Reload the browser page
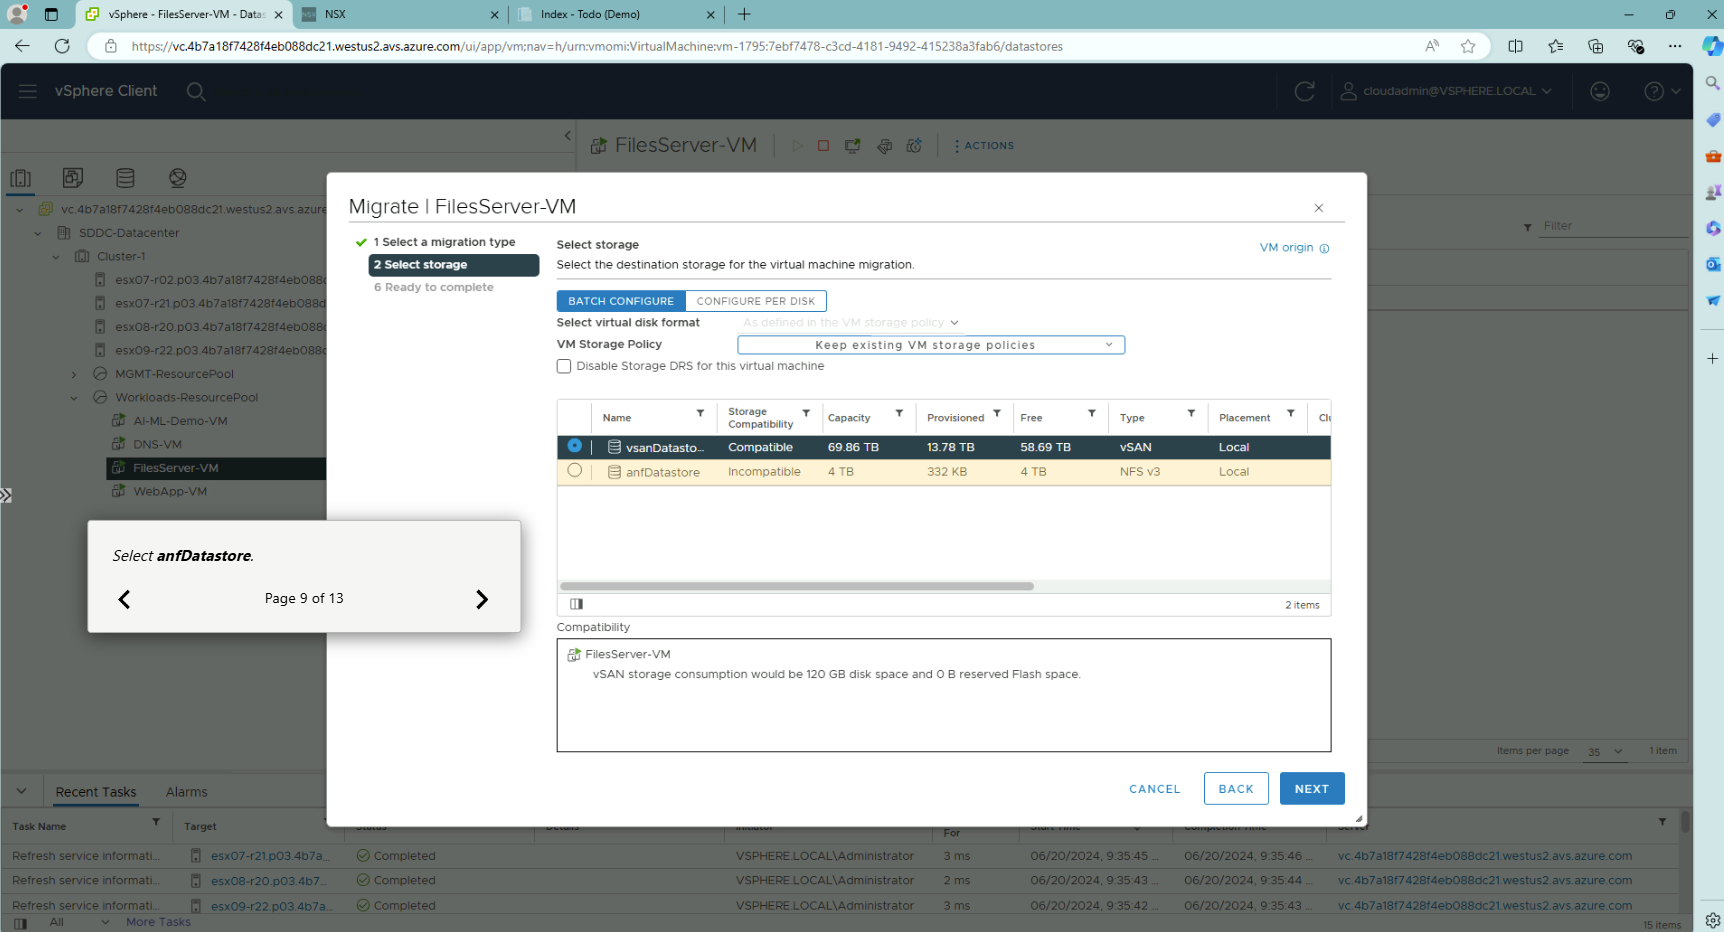The height and width of the screenshot is (932, 1724). point(62,46)
